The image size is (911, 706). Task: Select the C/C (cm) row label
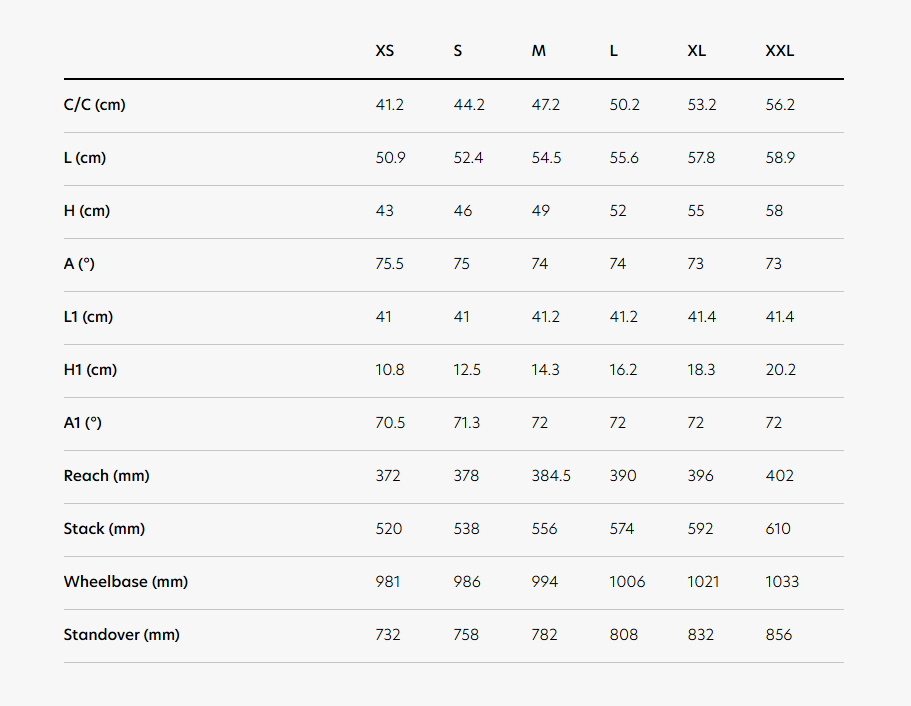point(94,105)
